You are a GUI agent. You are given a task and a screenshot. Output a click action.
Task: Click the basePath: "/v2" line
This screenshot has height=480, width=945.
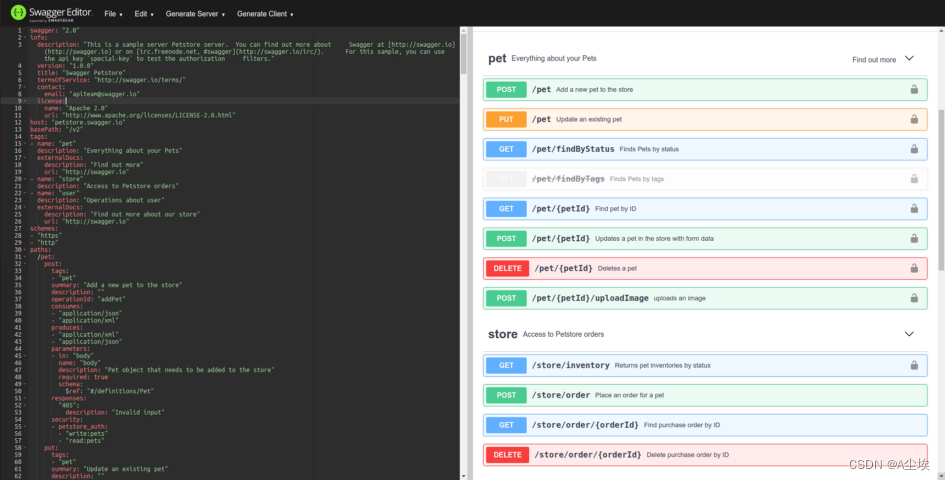(x=57, y=130)
